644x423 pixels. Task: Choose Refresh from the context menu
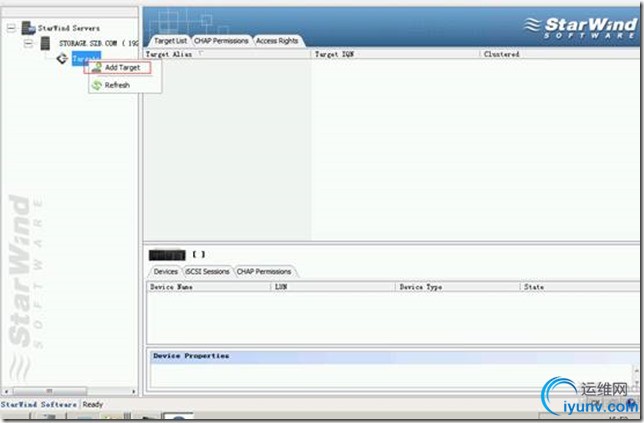pos(117,85)
